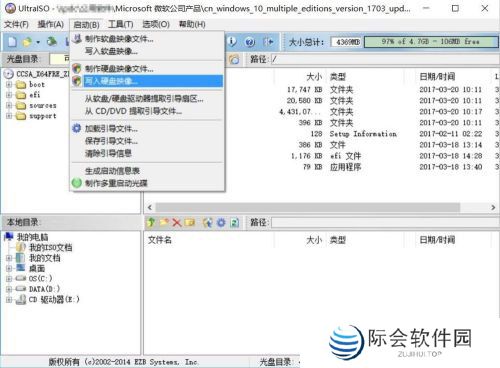Image resolution: width=500 pixels, height=368 pixels.
Task: Click icon beside 制作软盘映像文件 menu entry
Action: point(77,39)
